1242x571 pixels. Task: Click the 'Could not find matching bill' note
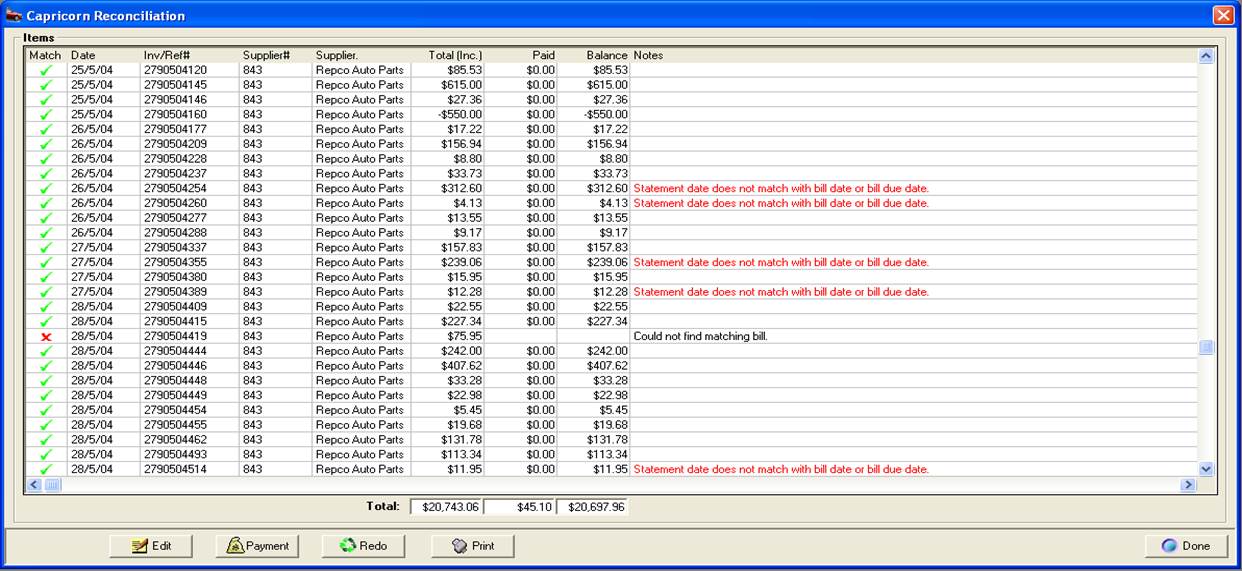tap(700, 337)
